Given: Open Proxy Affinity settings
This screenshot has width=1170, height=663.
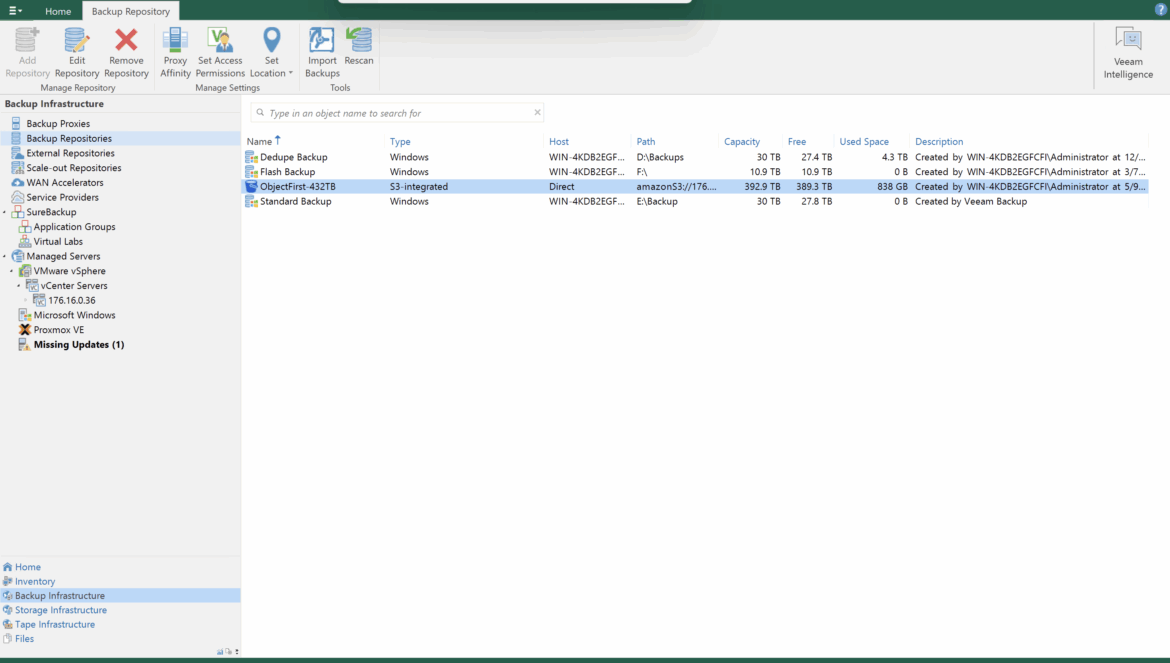Looking at the screenshot, I should pos(175,52).
